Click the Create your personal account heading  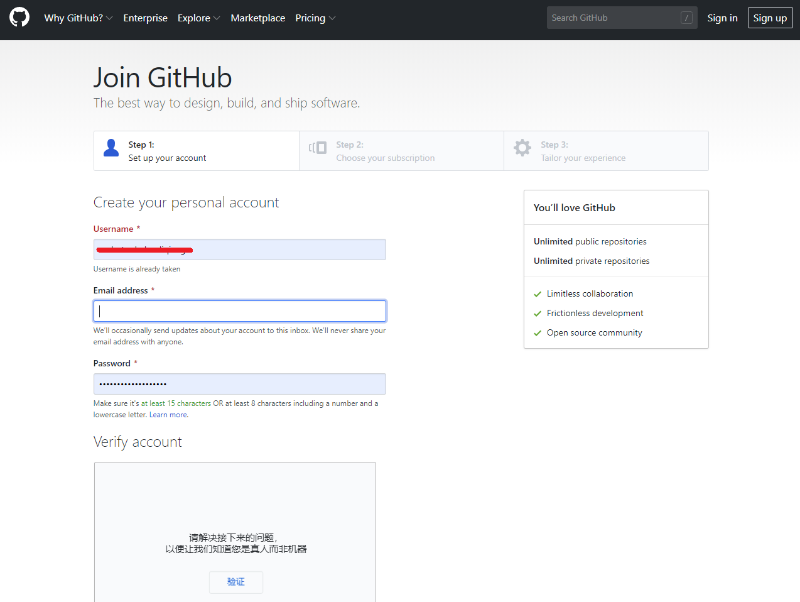(186, 203)
